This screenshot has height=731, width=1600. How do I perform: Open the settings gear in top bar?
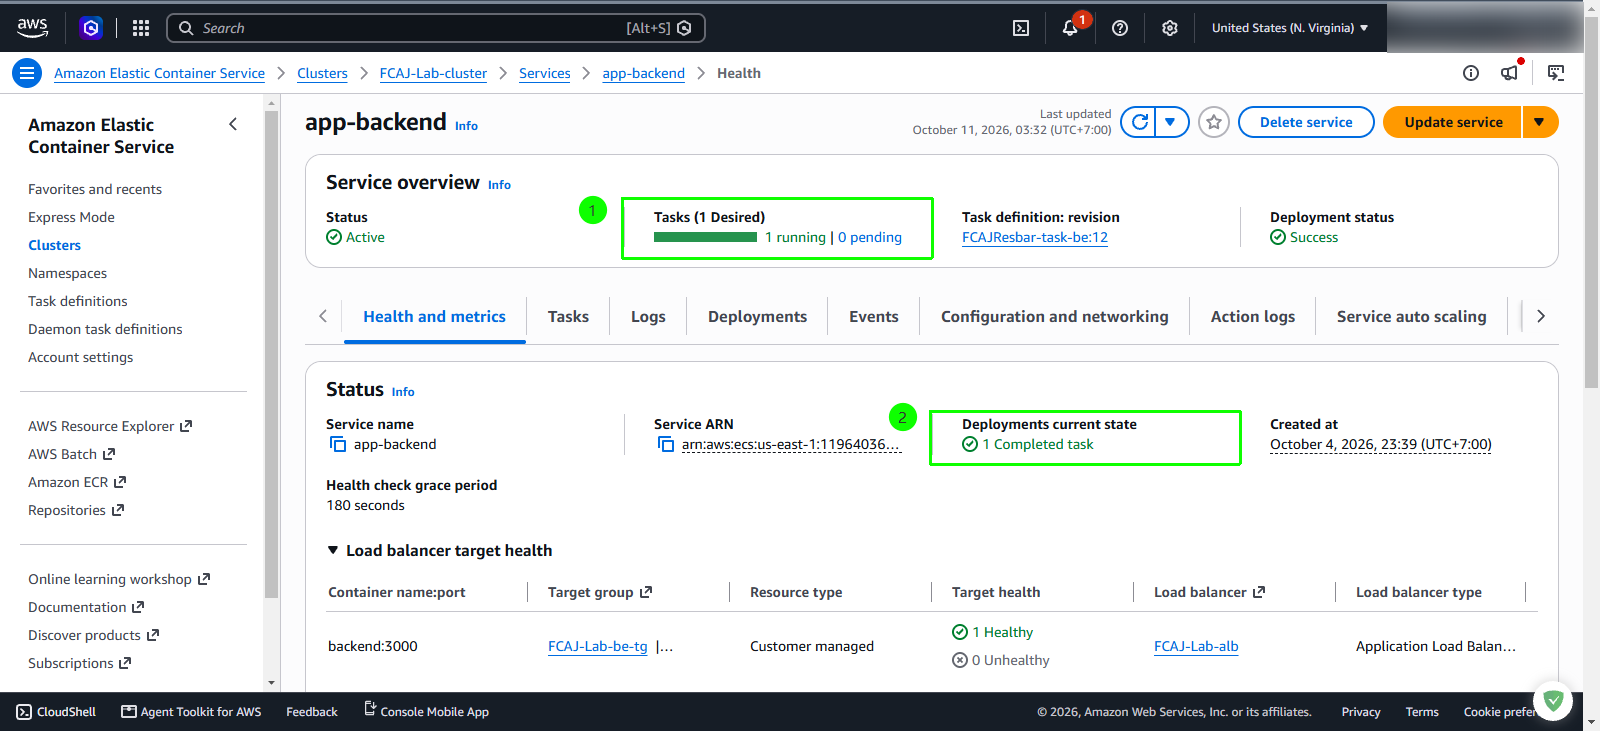(x=1170, y=28)
